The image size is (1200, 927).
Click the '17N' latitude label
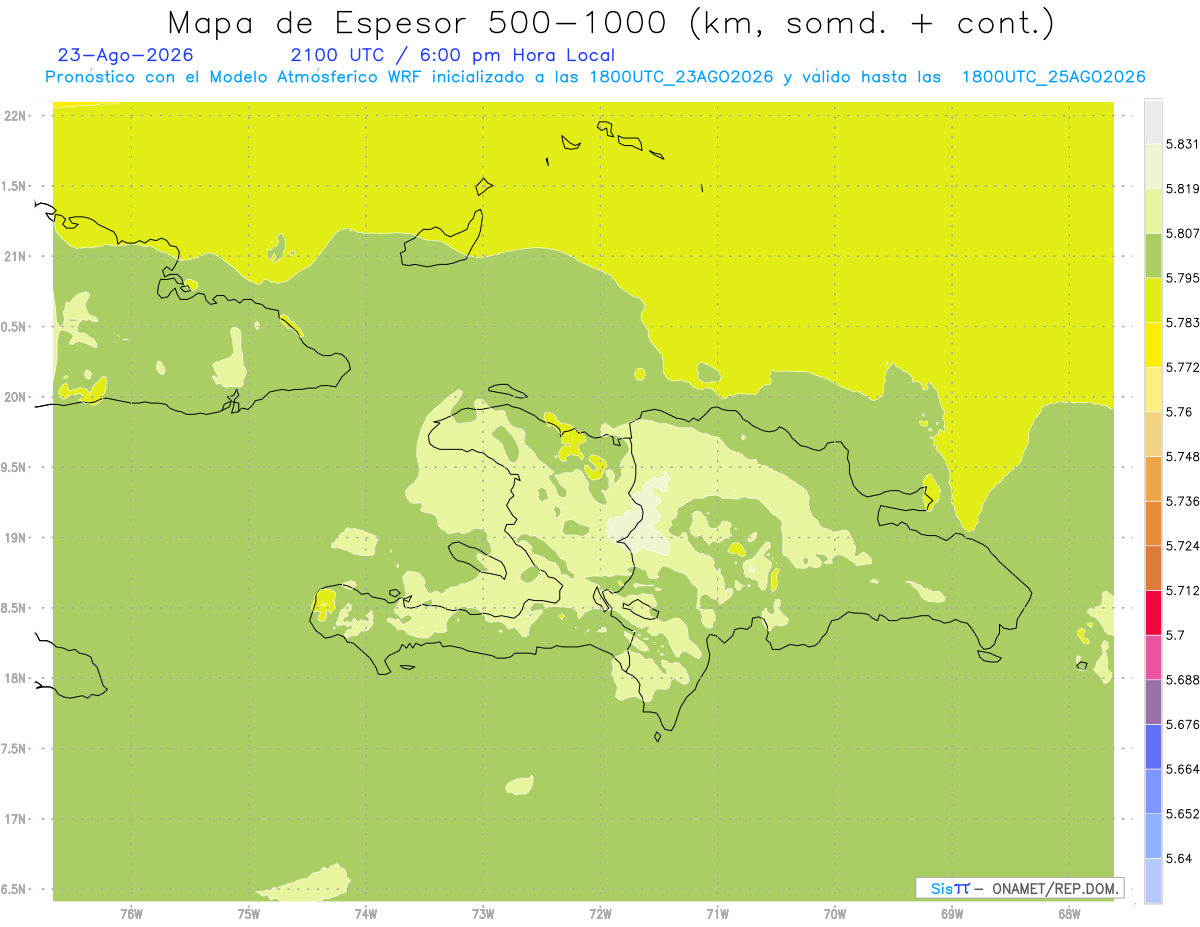coord(16,819)
